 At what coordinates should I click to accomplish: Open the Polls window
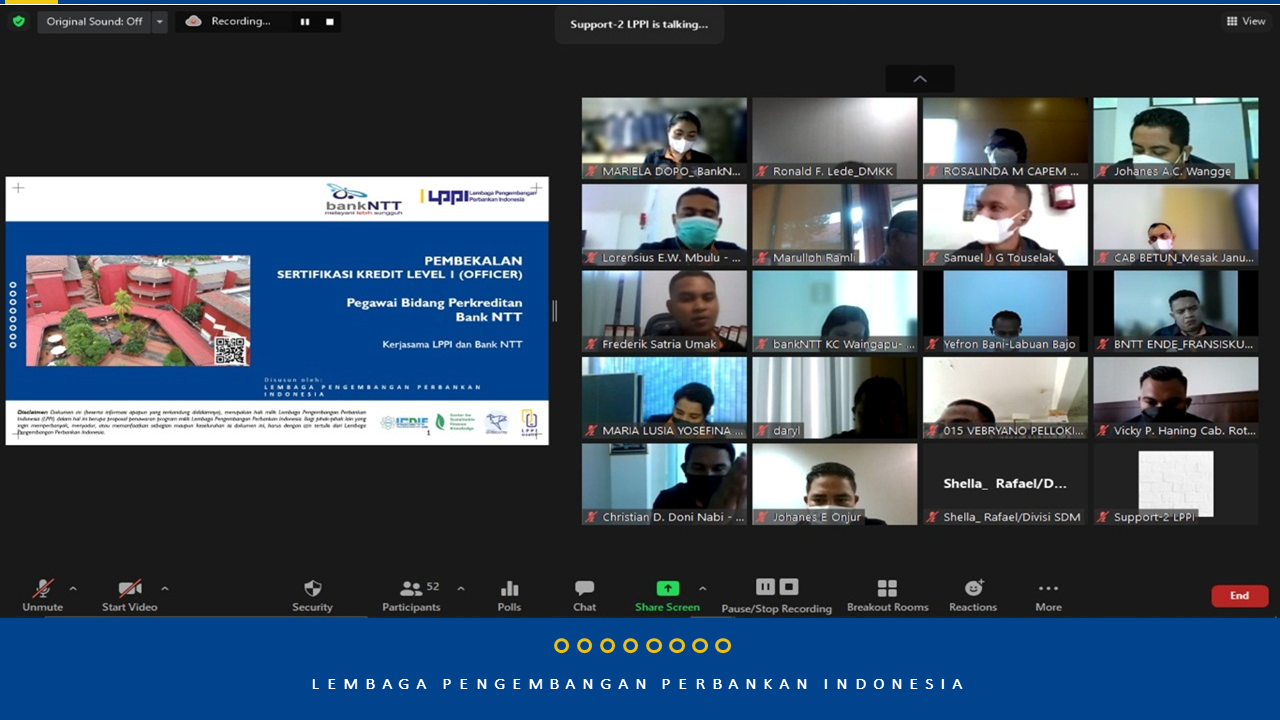[509, 595]
